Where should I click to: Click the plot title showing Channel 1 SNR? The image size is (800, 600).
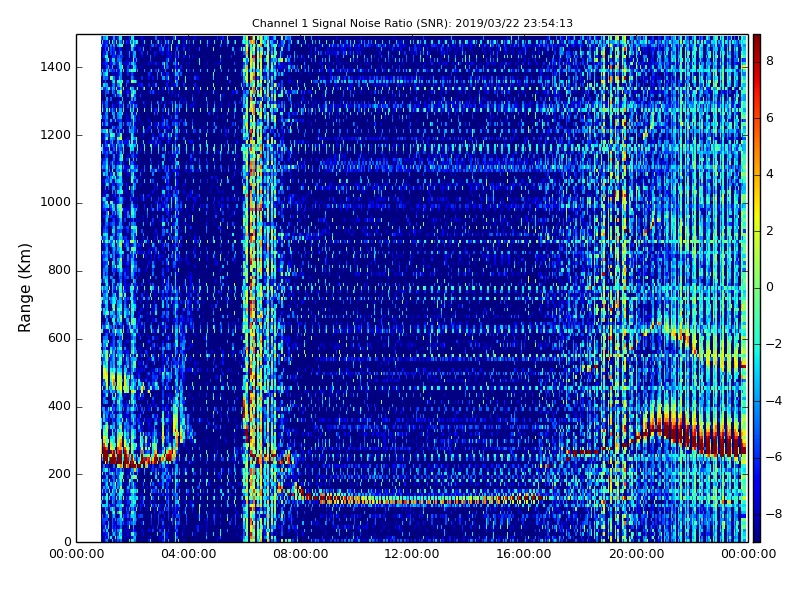coord(412,23)
